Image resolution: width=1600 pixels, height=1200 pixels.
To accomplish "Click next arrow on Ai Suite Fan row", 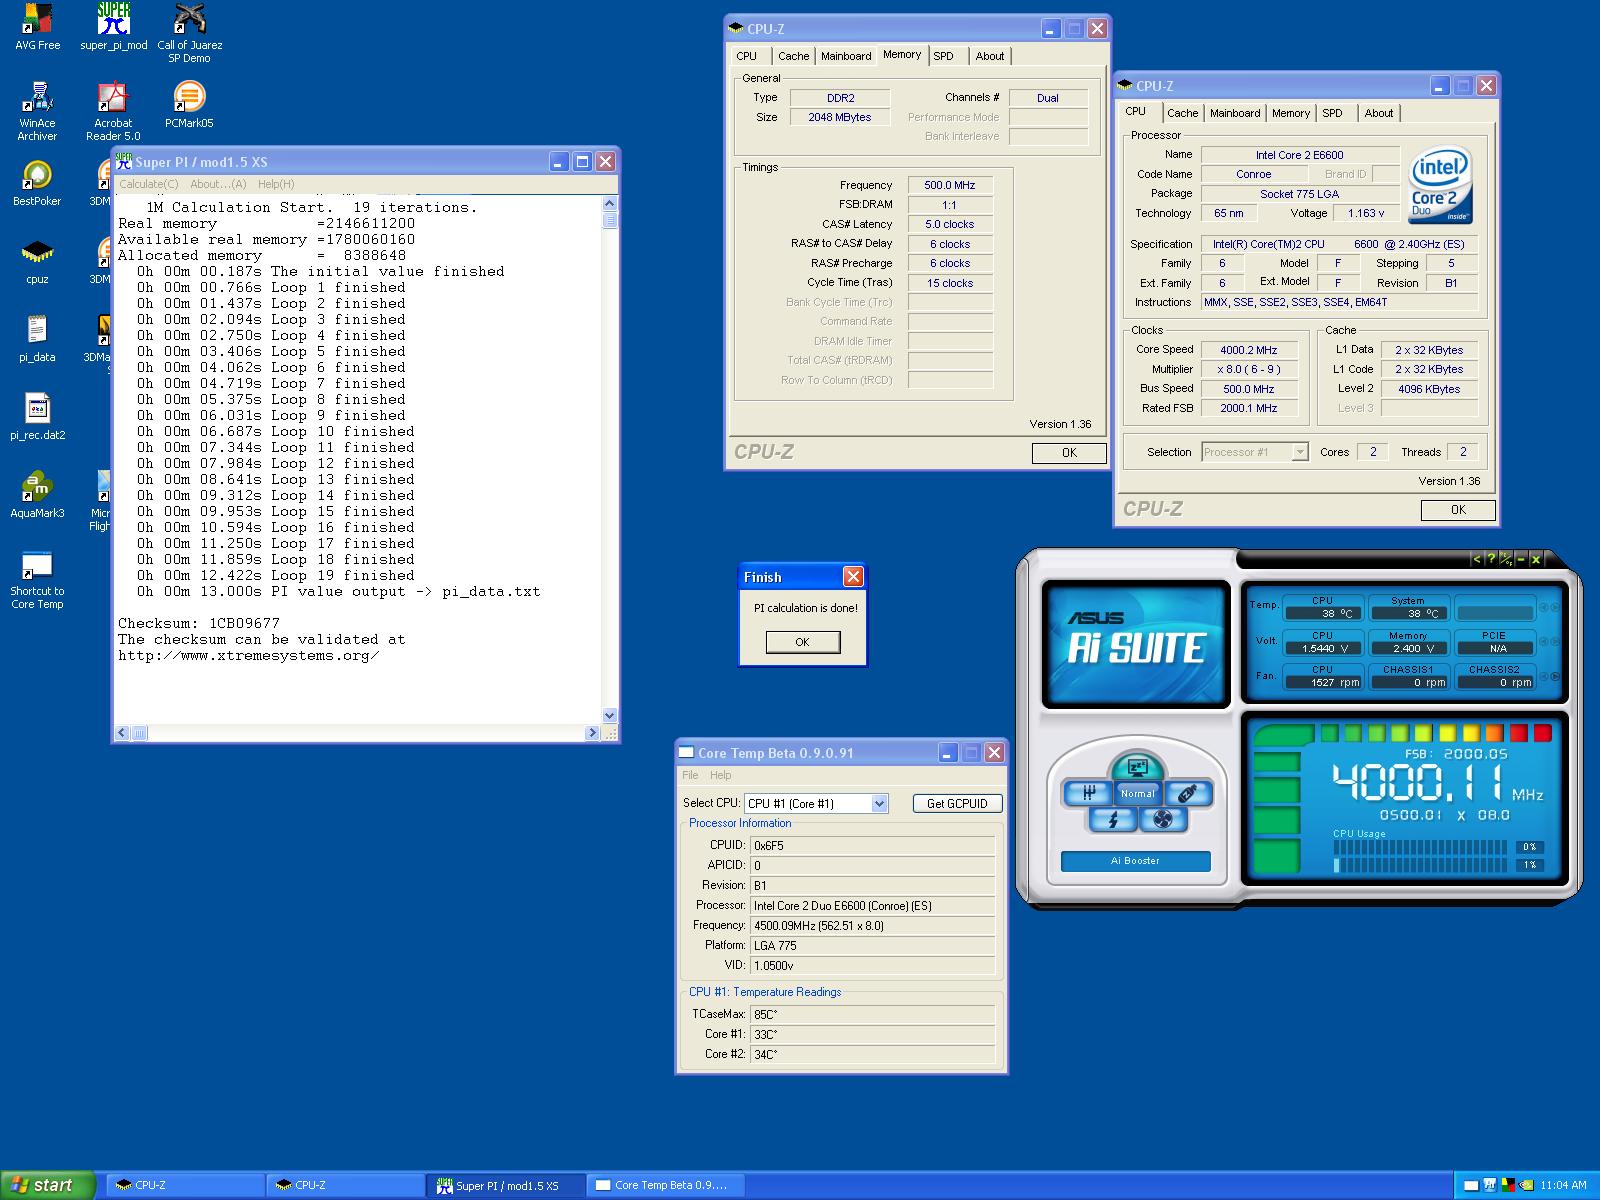I will (x=1554, y=677).
